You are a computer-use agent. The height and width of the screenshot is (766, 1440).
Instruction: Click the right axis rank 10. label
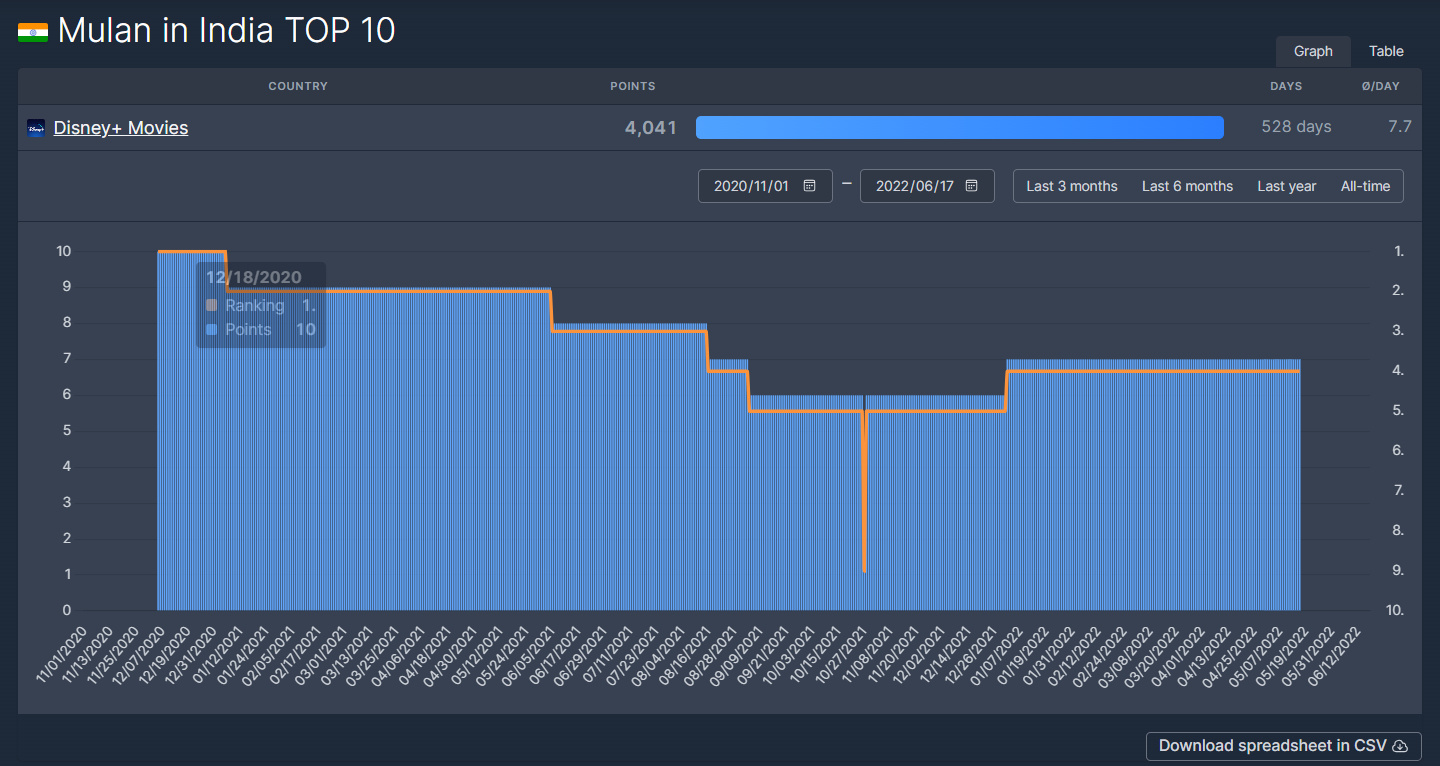(1397, 610)
